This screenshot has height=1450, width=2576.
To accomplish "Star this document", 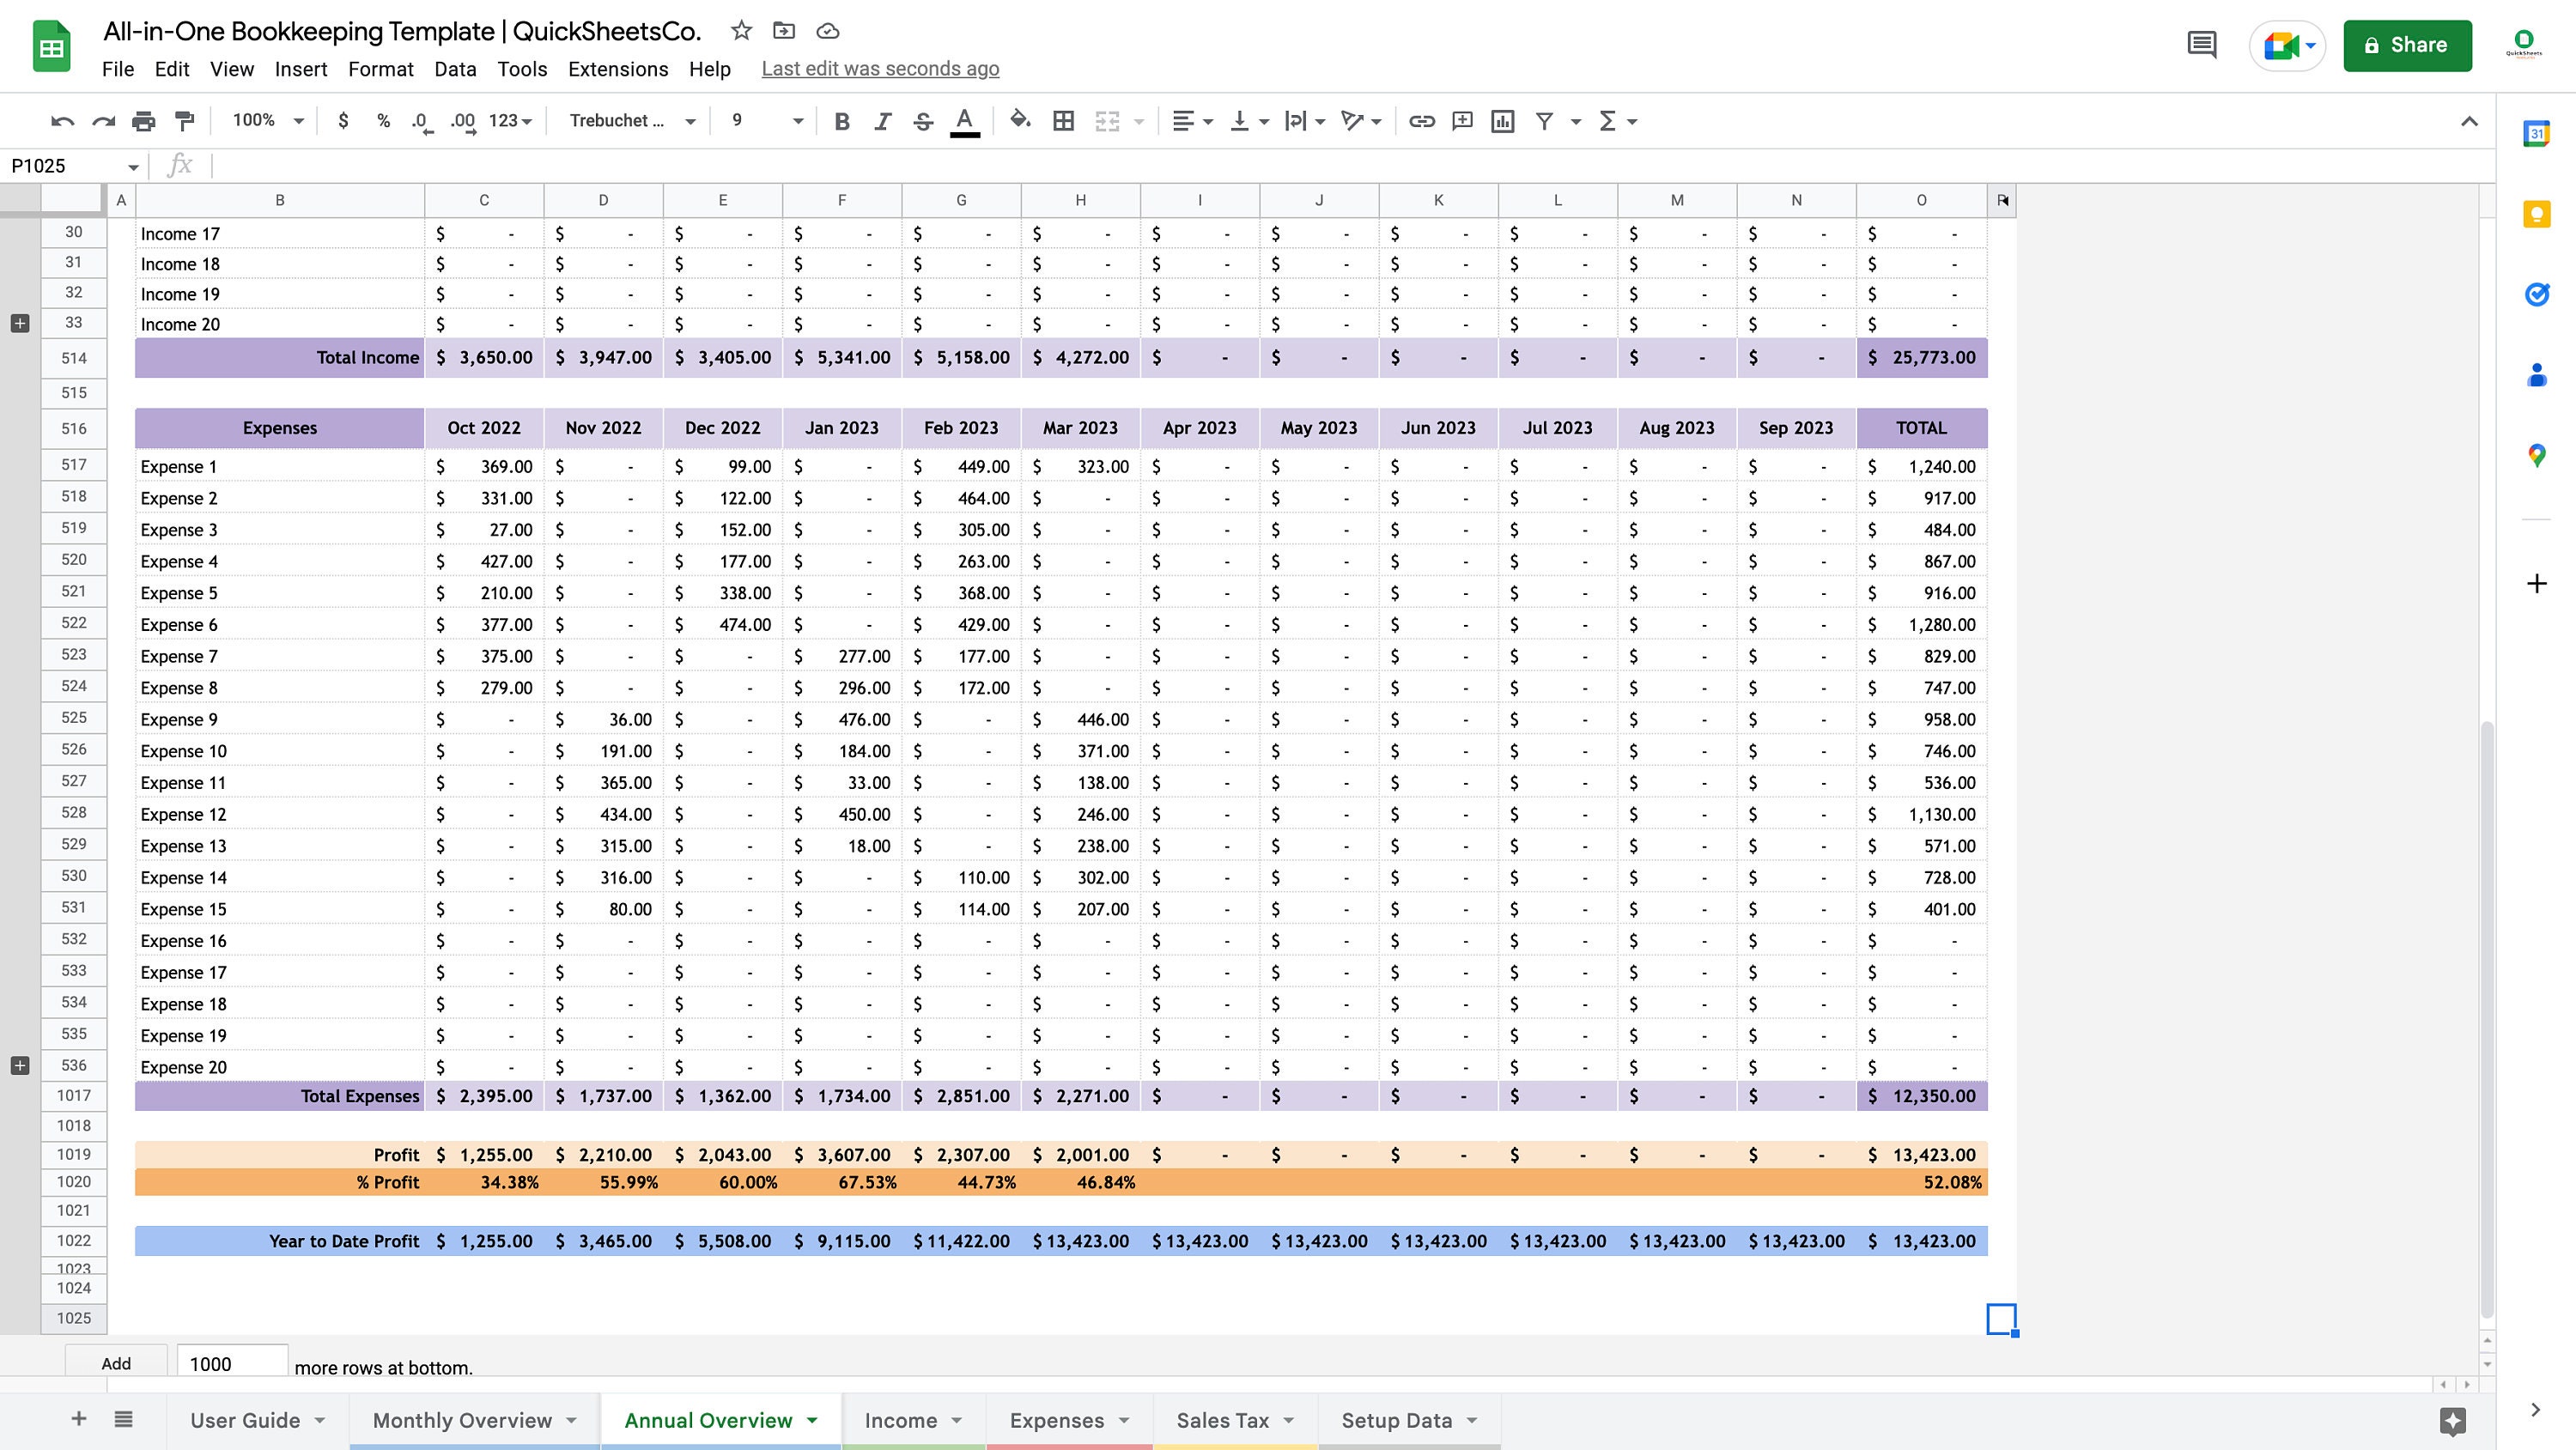I will tap(741, 31).
